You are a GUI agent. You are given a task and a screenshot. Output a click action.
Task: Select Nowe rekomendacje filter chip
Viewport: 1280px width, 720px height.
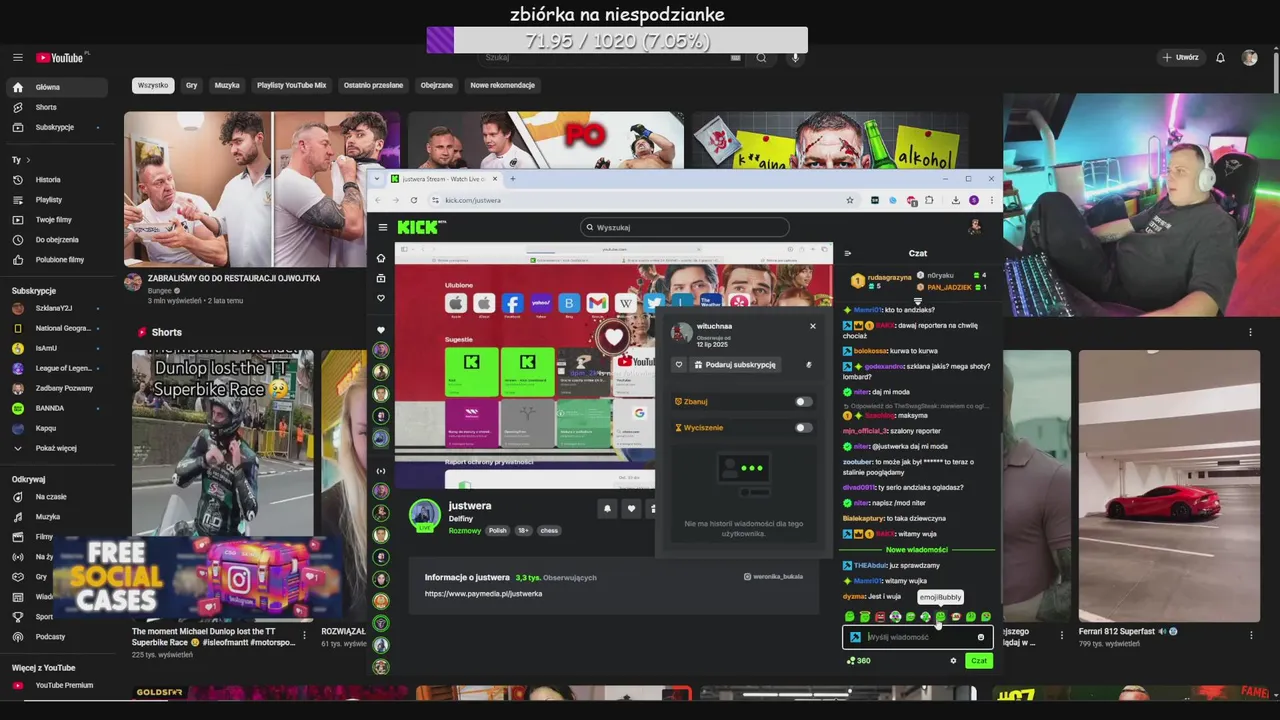502,85
